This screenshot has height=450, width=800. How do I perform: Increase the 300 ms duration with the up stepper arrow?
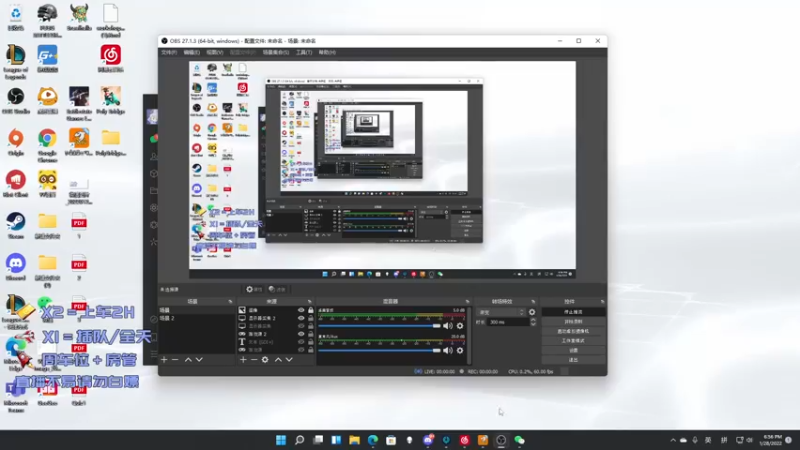[x=533, y=320]
